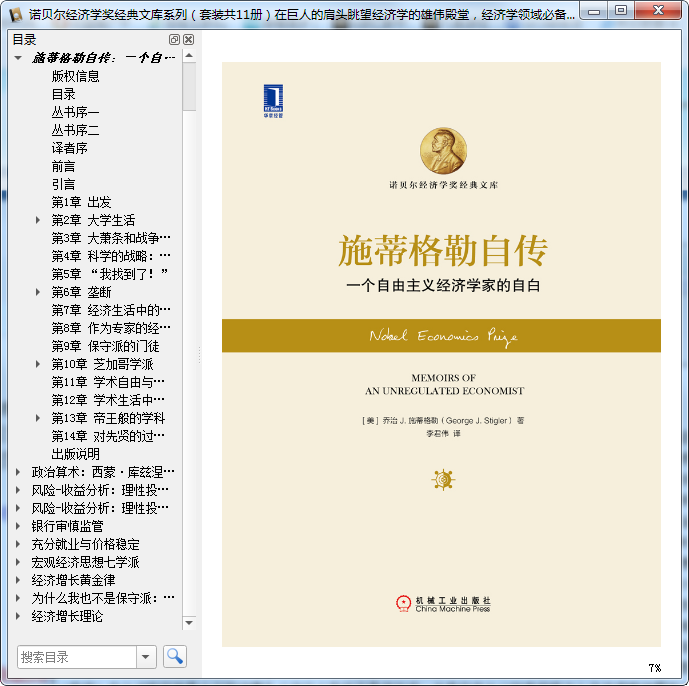689x686 pixels.
Task: Expand 经济增长理论 book
Action: 18,616
